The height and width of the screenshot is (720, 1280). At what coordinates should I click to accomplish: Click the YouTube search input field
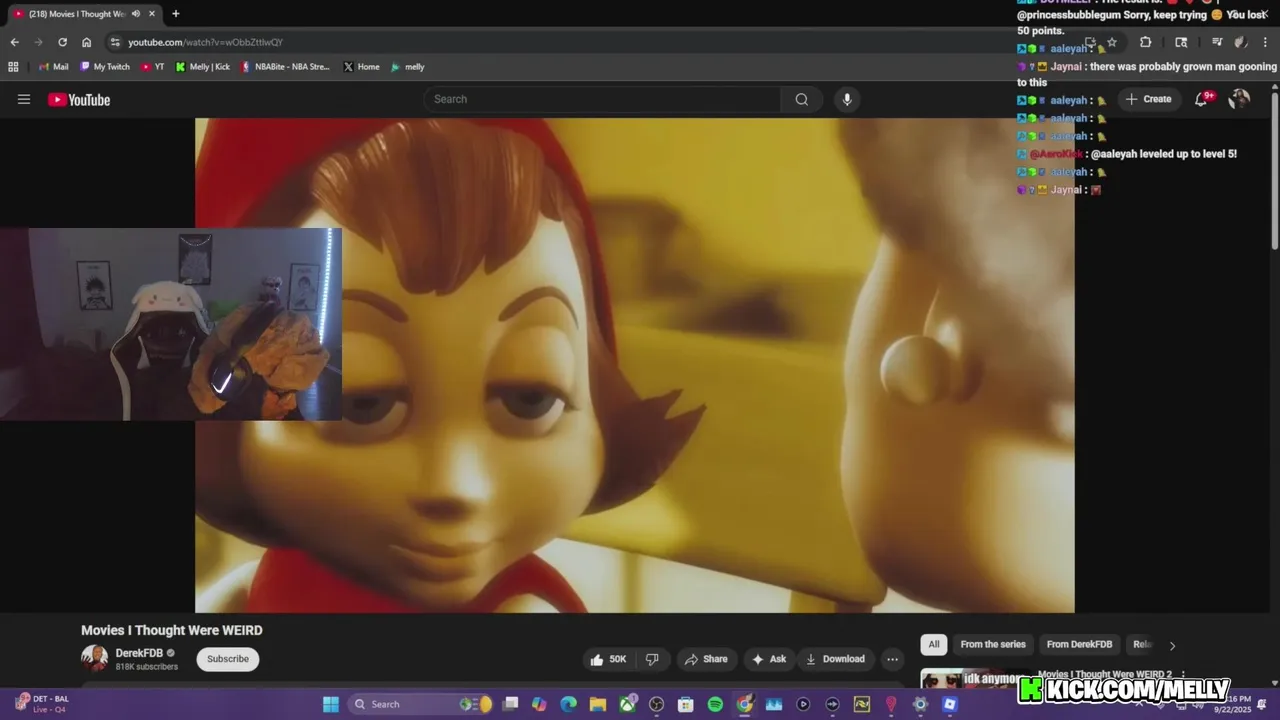(x=602, y=99)
